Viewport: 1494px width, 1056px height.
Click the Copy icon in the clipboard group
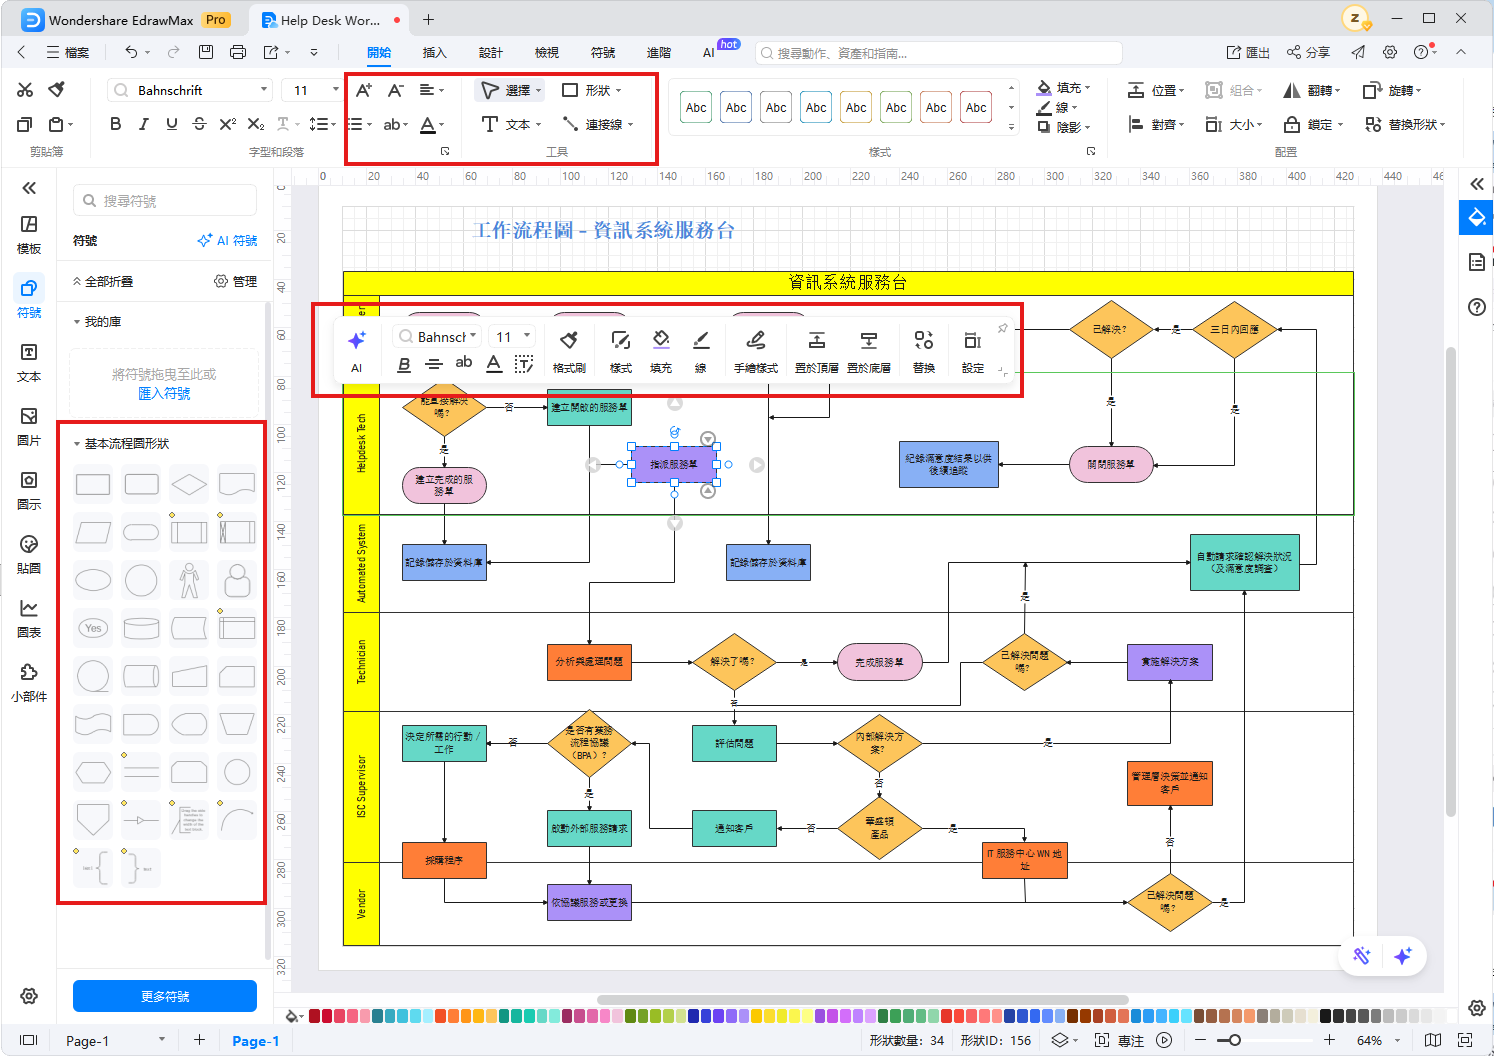[25, 124]
